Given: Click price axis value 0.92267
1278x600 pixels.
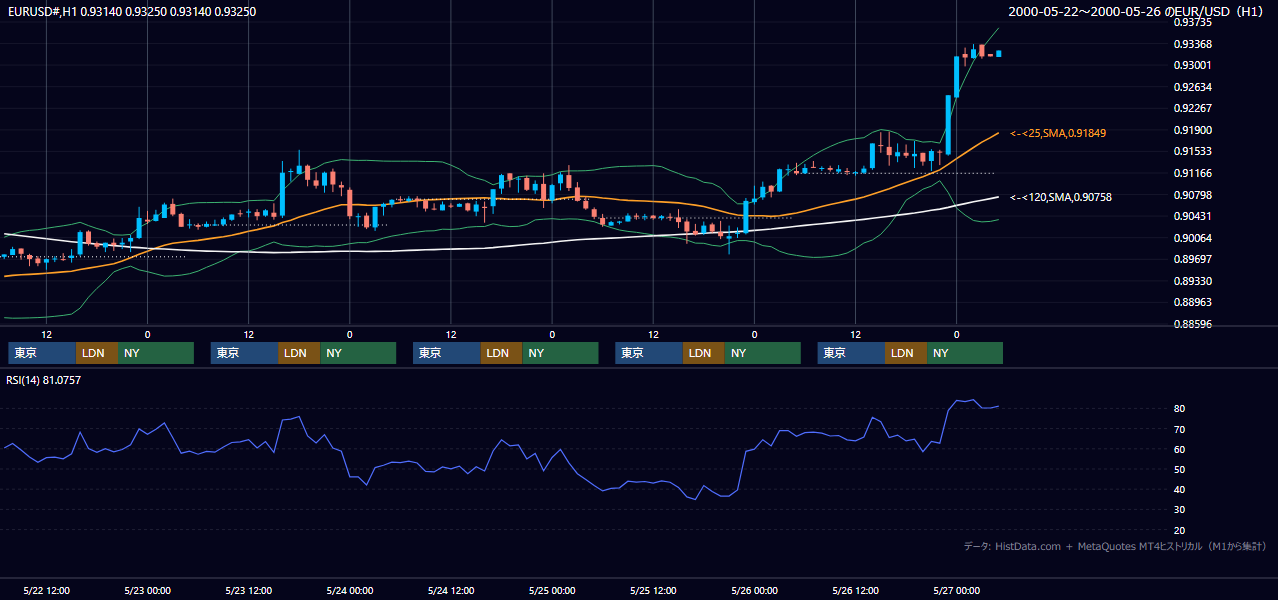Looking at the screenshot, I should [x=1194, y=109].
